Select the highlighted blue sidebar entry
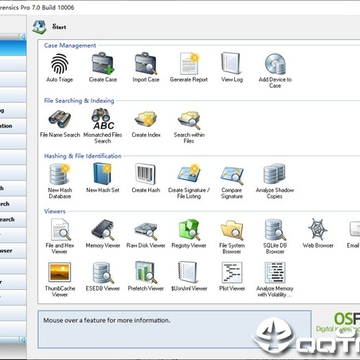 [x=13, y=48]
